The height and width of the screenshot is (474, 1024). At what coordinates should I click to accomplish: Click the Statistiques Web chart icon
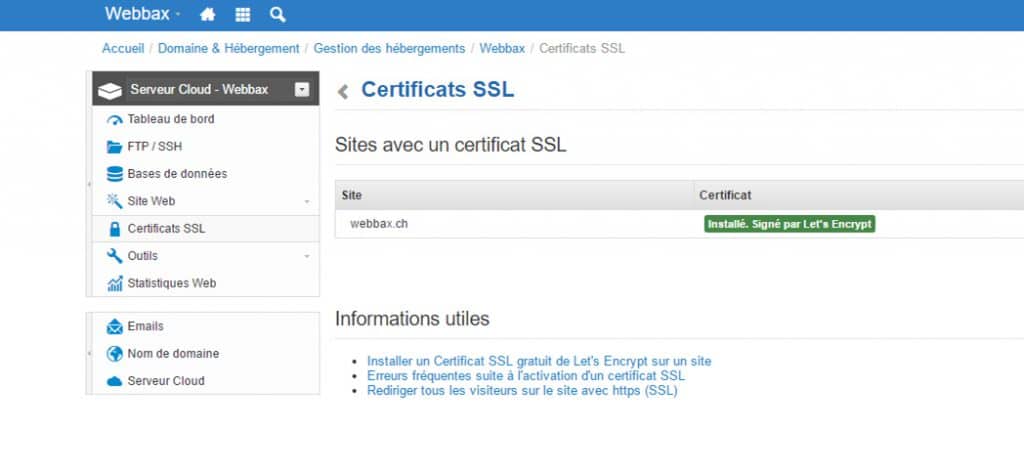115,283
